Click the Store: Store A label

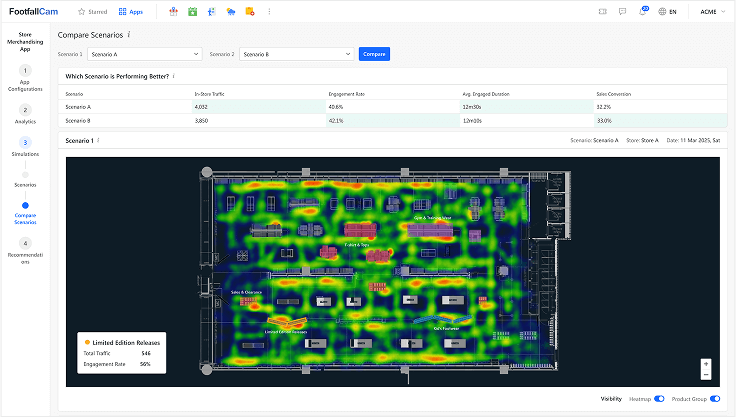pyautogui.click(x=642, y=140)
